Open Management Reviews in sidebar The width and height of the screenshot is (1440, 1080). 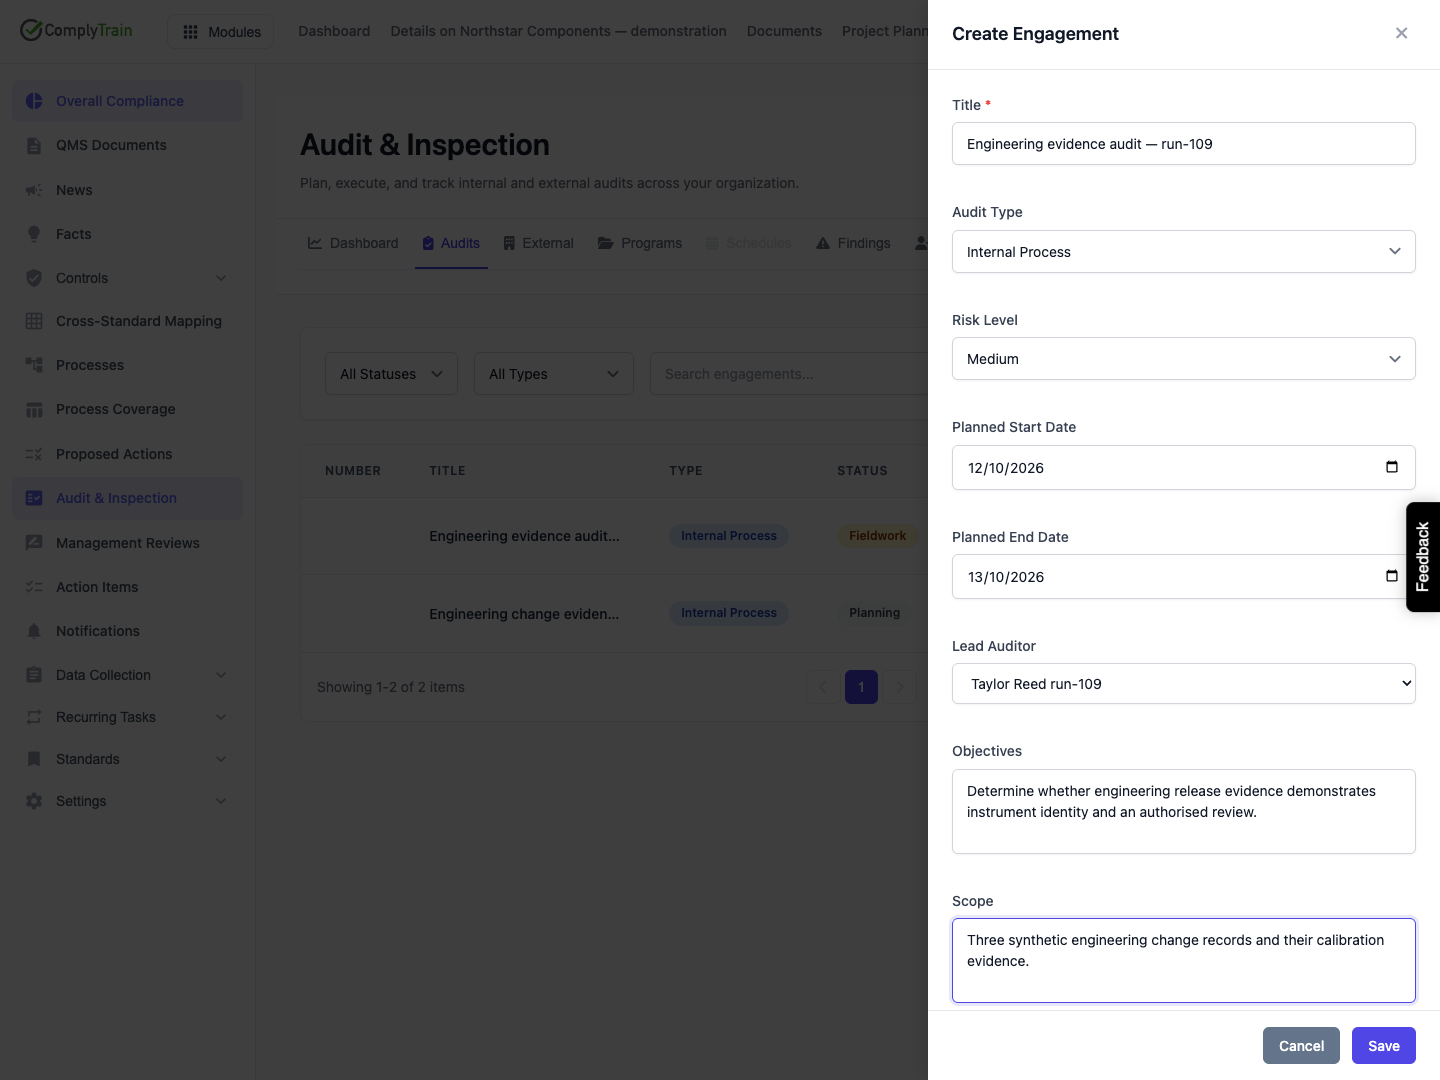(x=127, y=543)
